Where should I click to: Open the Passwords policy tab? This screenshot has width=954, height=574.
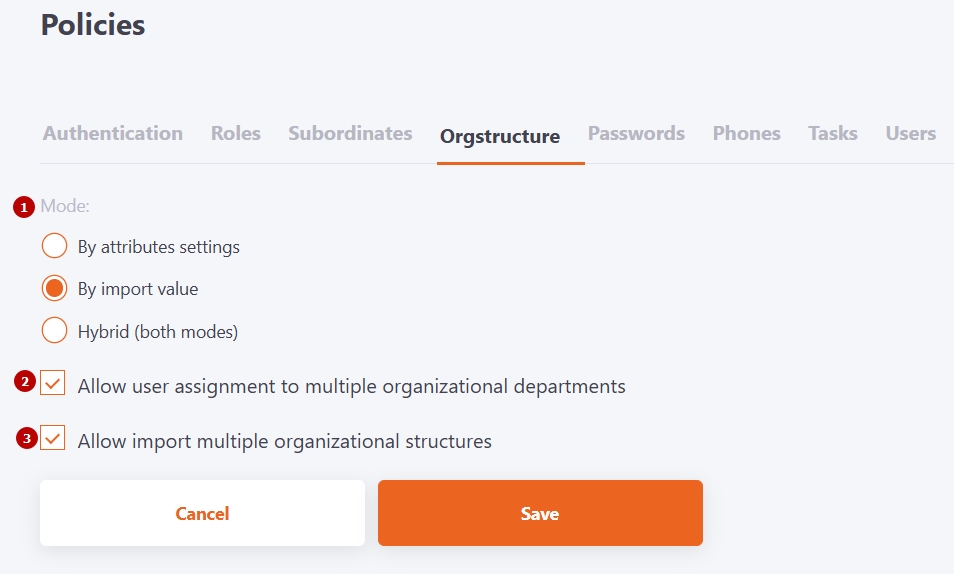[x=636, y=133]
